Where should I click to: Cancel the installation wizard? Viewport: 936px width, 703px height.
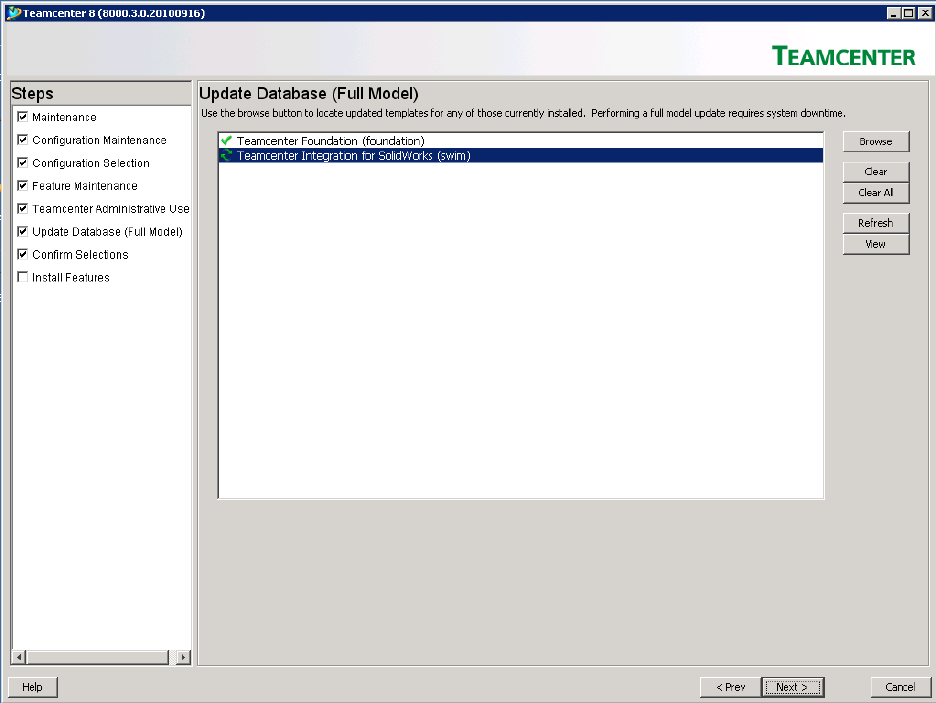pos(900,687)
